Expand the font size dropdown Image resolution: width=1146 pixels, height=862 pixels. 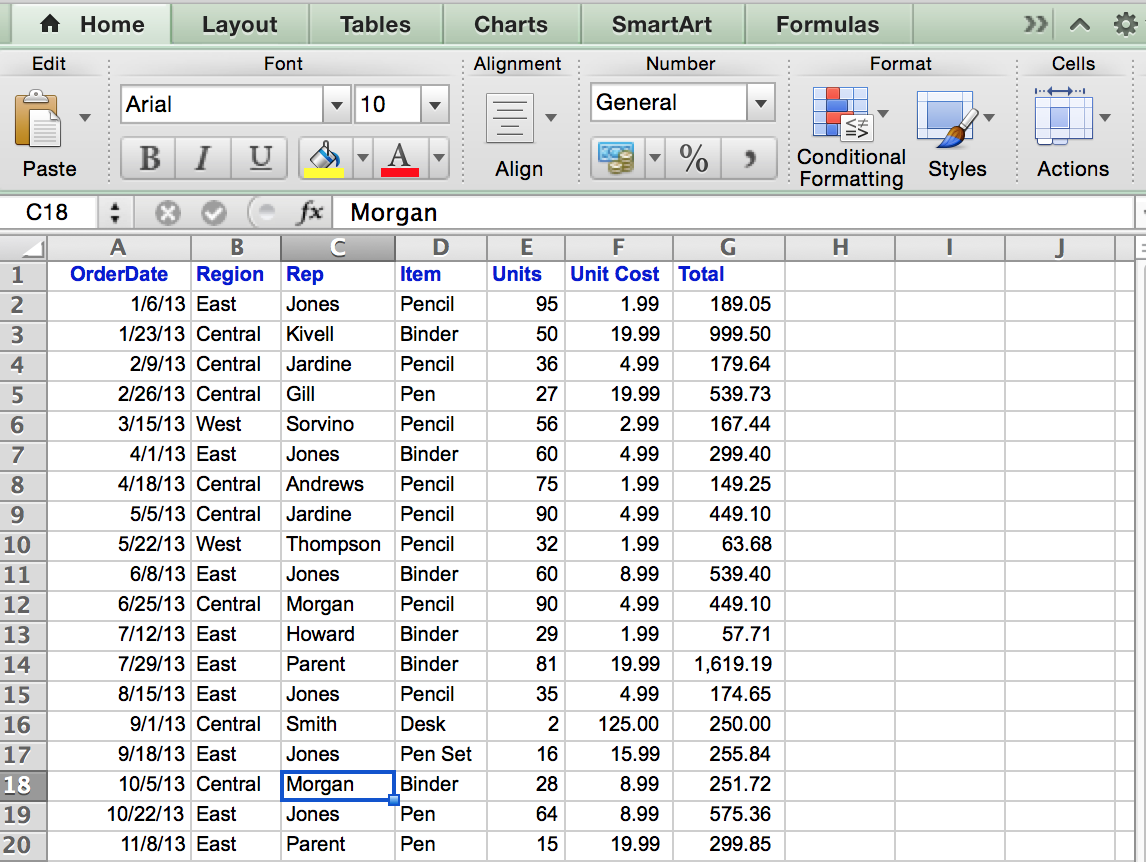click(435, 104)
